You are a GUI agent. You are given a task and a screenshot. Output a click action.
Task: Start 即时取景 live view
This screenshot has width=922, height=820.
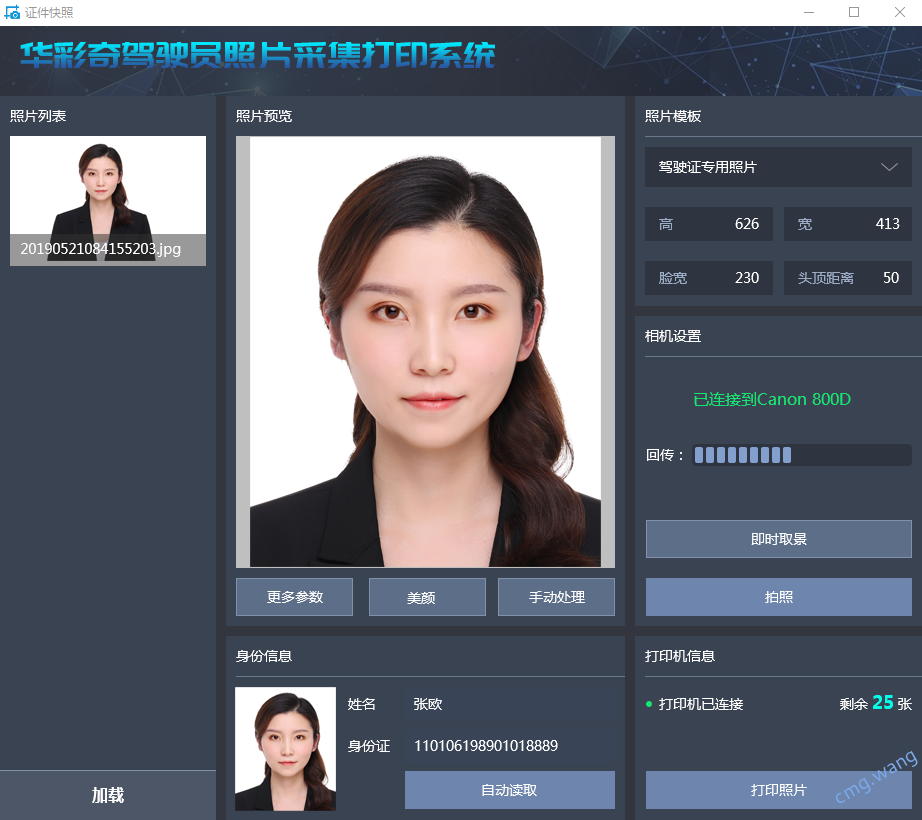coord(778,539)
